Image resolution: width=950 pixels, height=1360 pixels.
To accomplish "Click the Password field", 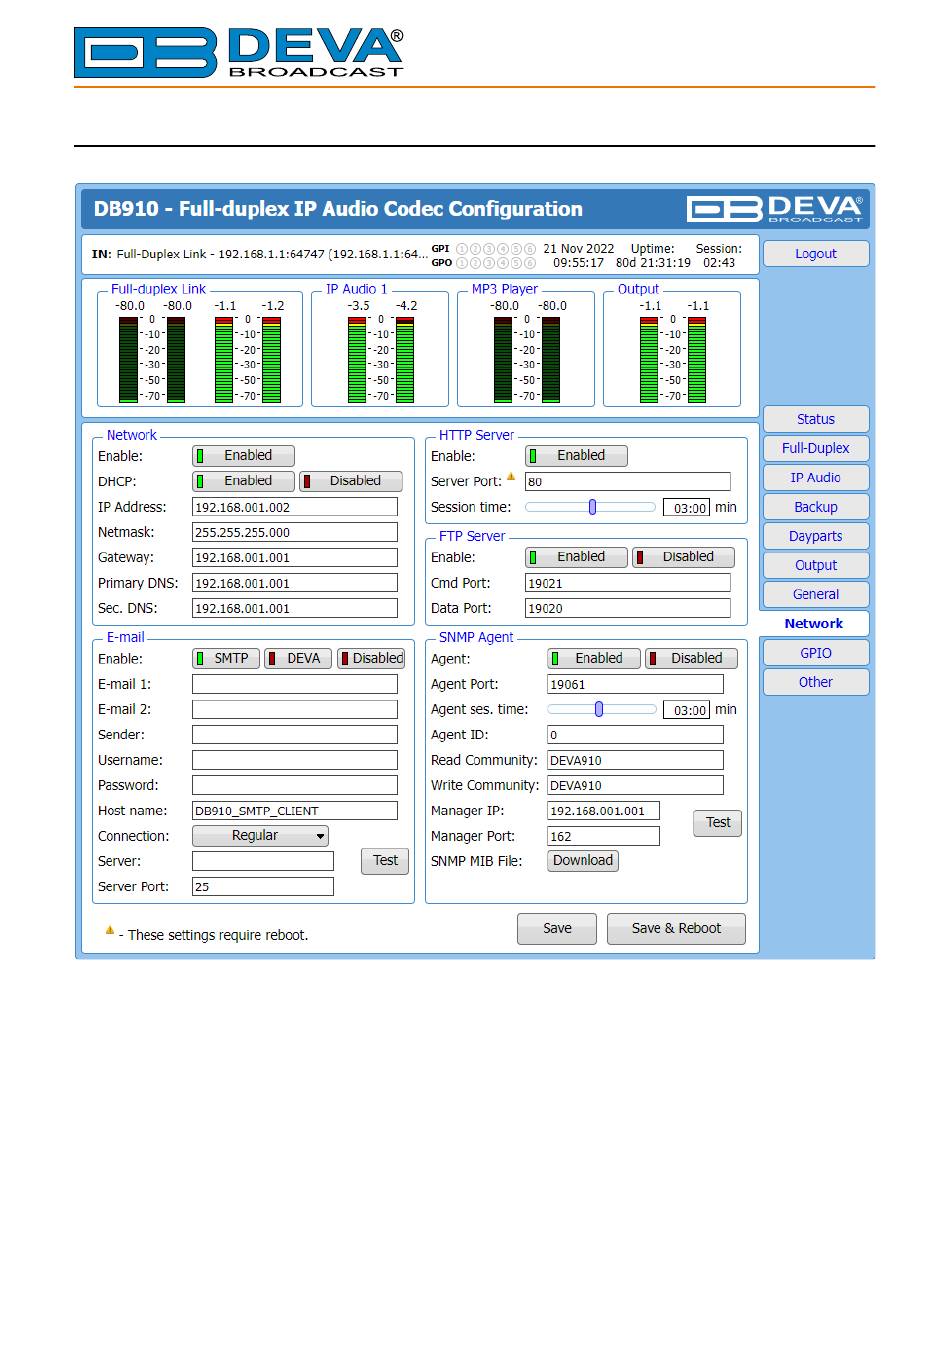I will (x=295, y=785).
